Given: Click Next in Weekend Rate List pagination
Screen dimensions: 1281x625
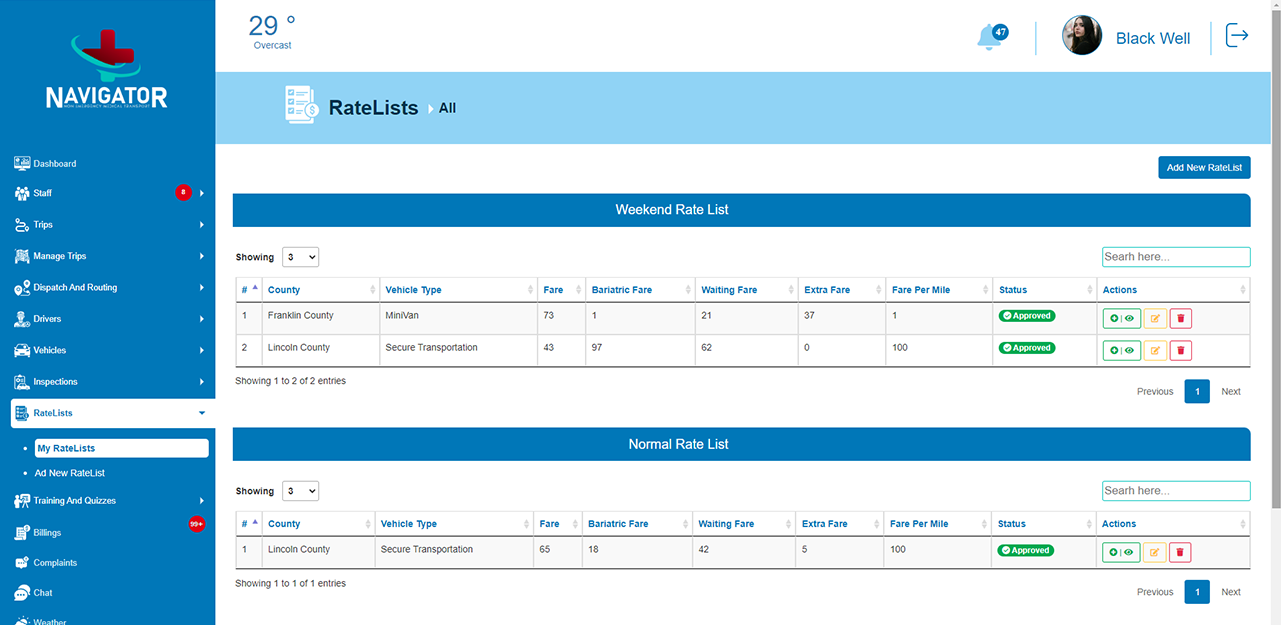Looking at the screenshot, I should point(1230,391).
